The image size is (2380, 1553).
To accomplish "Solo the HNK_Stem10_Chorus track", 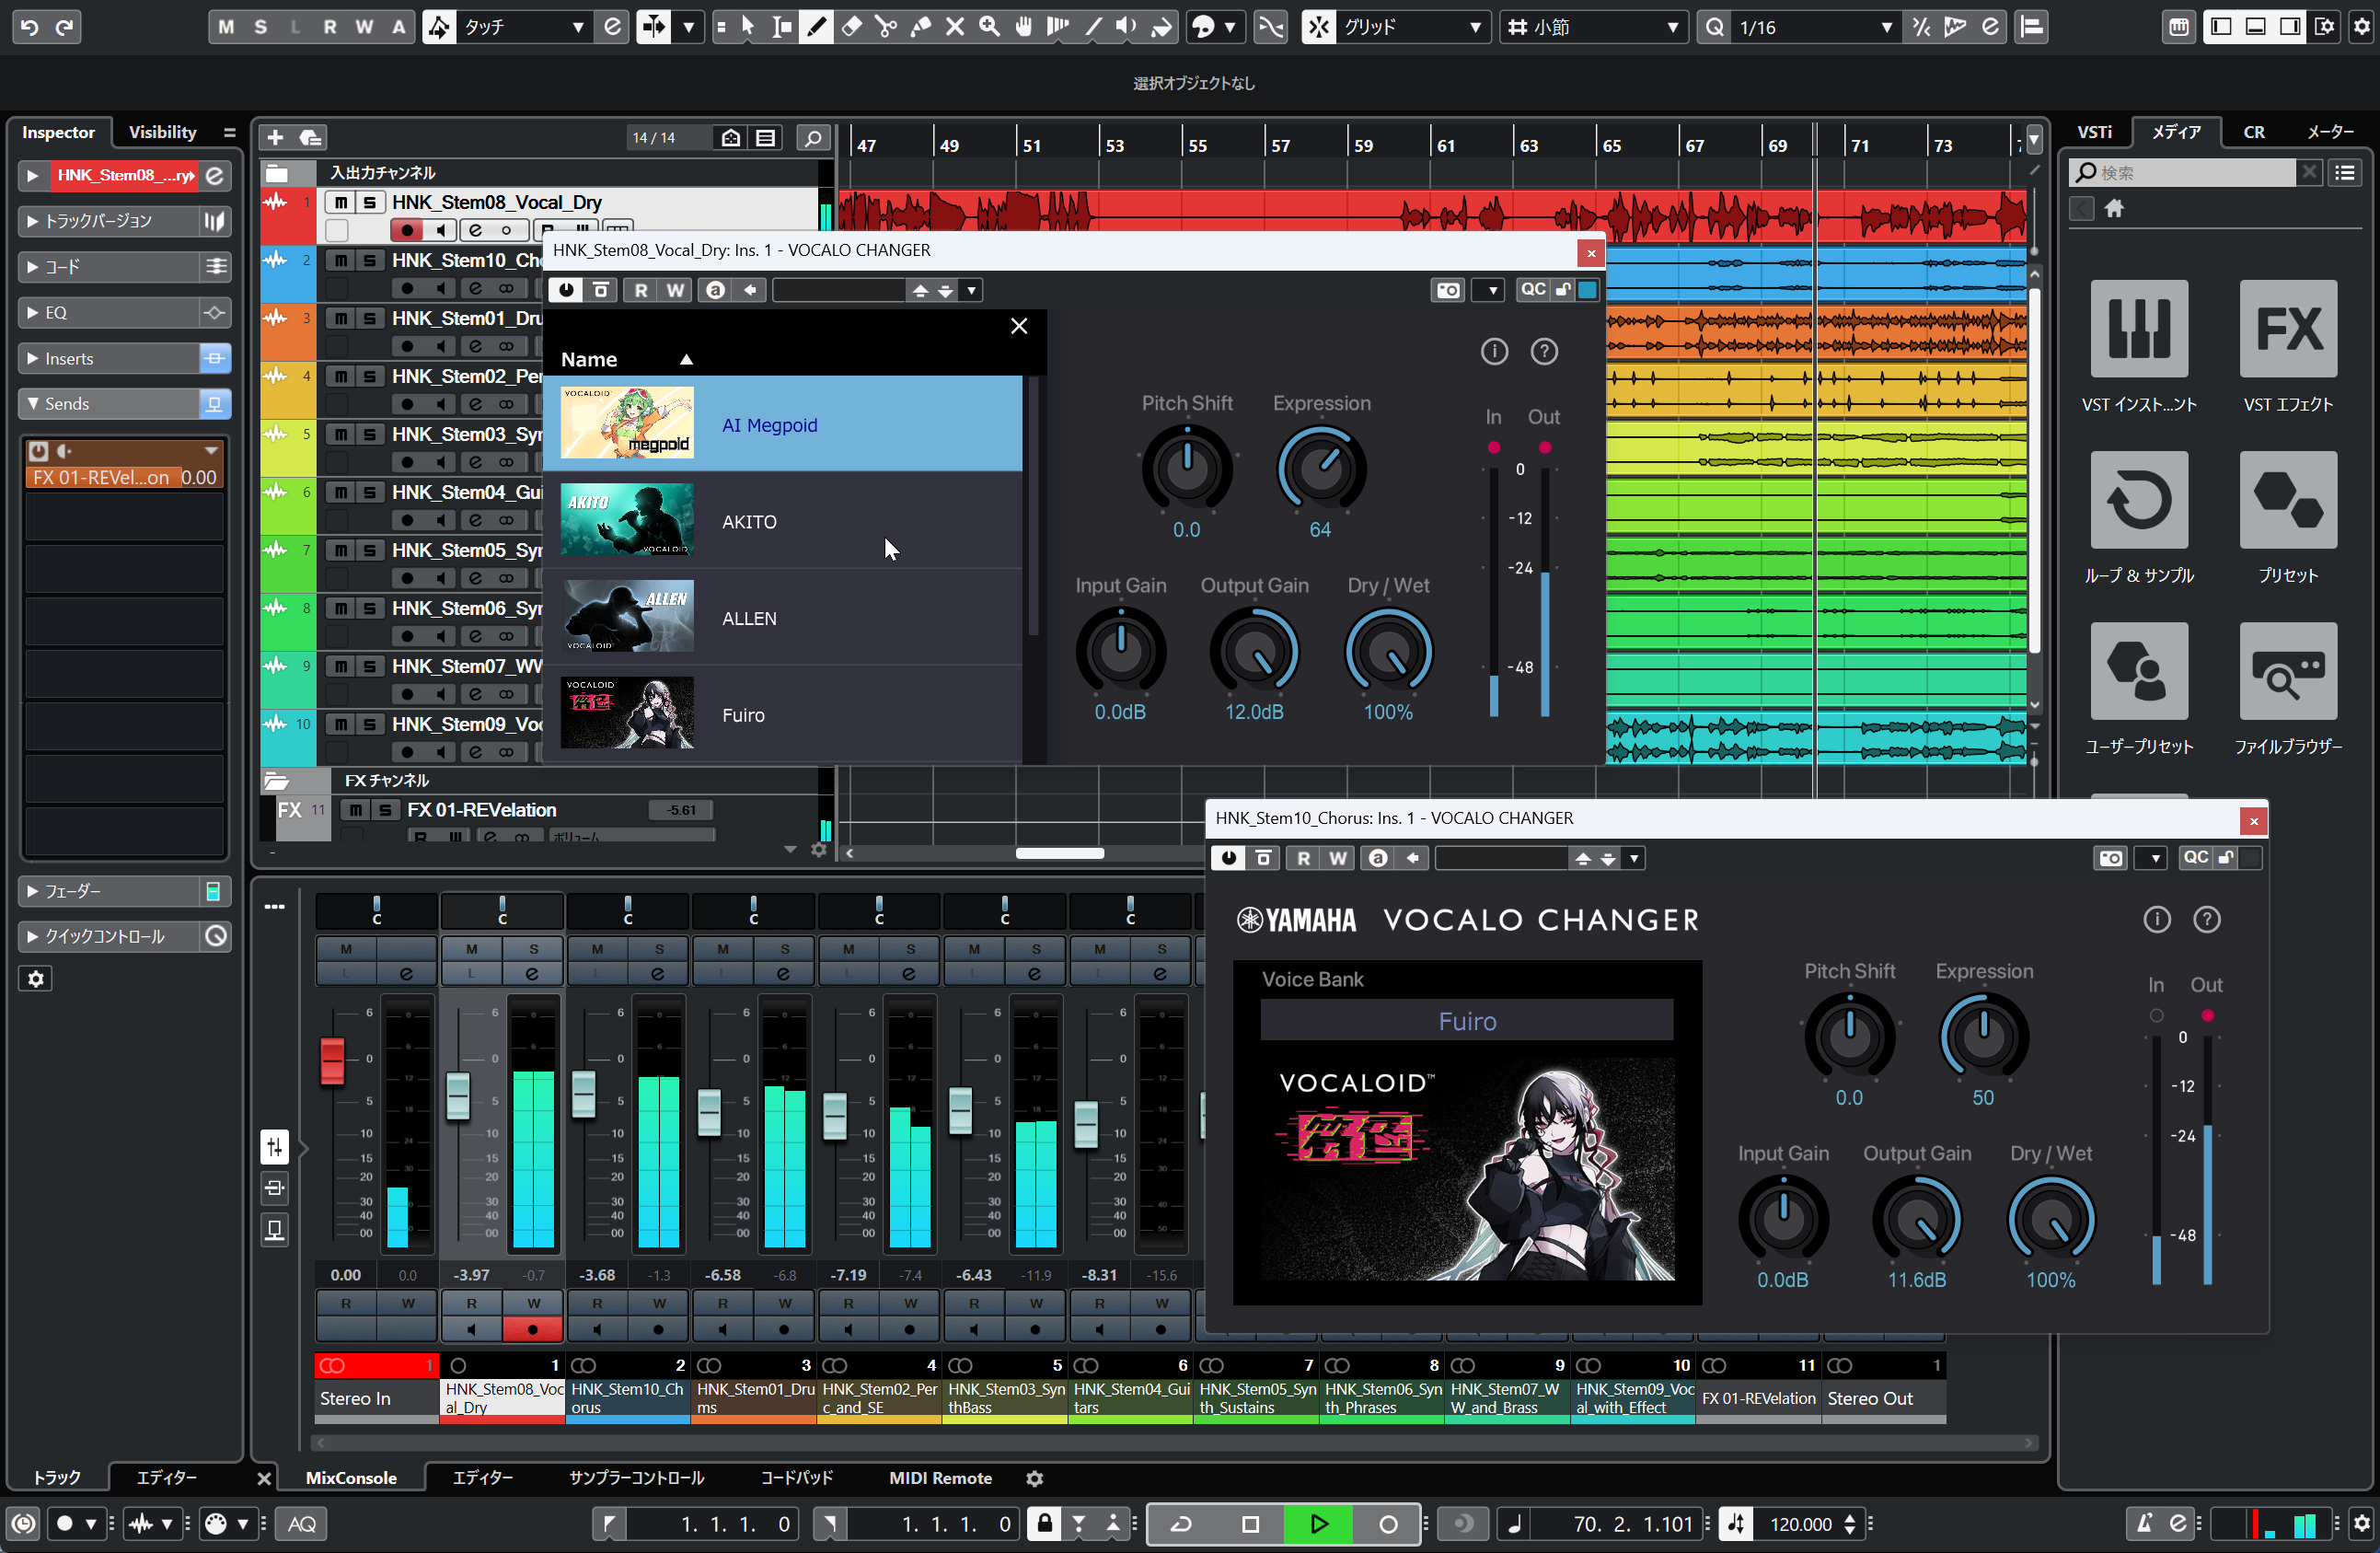I will click(x=370, y=260).
